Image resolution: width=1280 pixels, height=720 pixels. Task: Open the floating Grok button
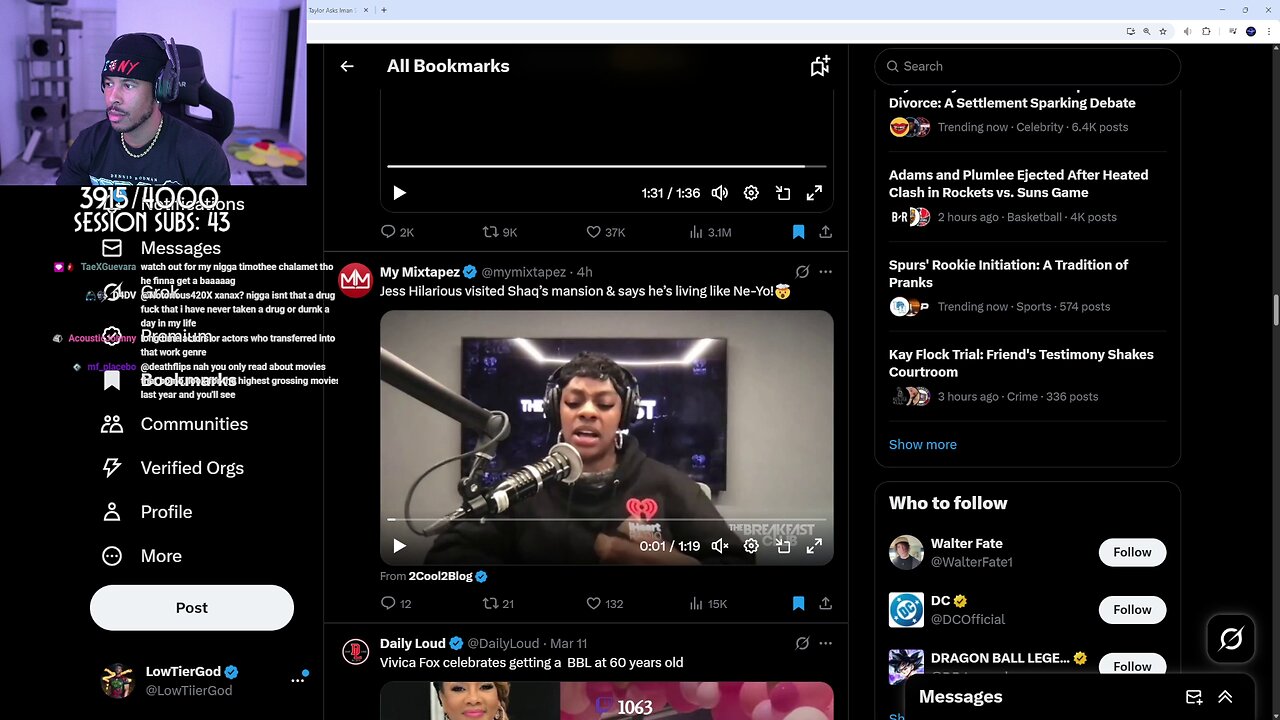1231,638
